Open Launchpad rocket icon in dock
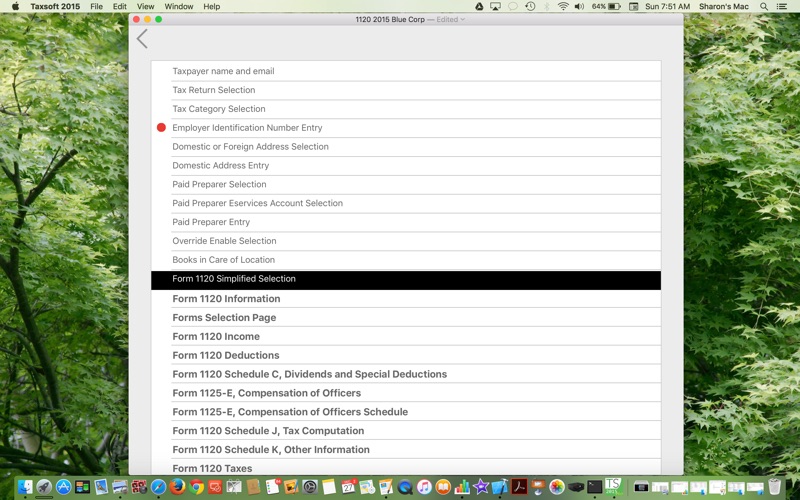Screen dimensions: 800x500 [x=44, y=486]
